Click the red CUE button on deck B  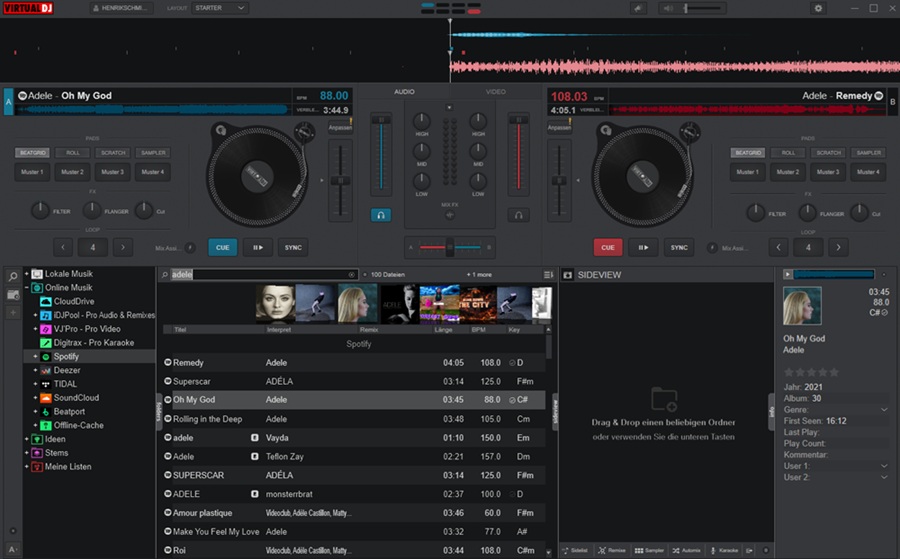pos(608,247)
